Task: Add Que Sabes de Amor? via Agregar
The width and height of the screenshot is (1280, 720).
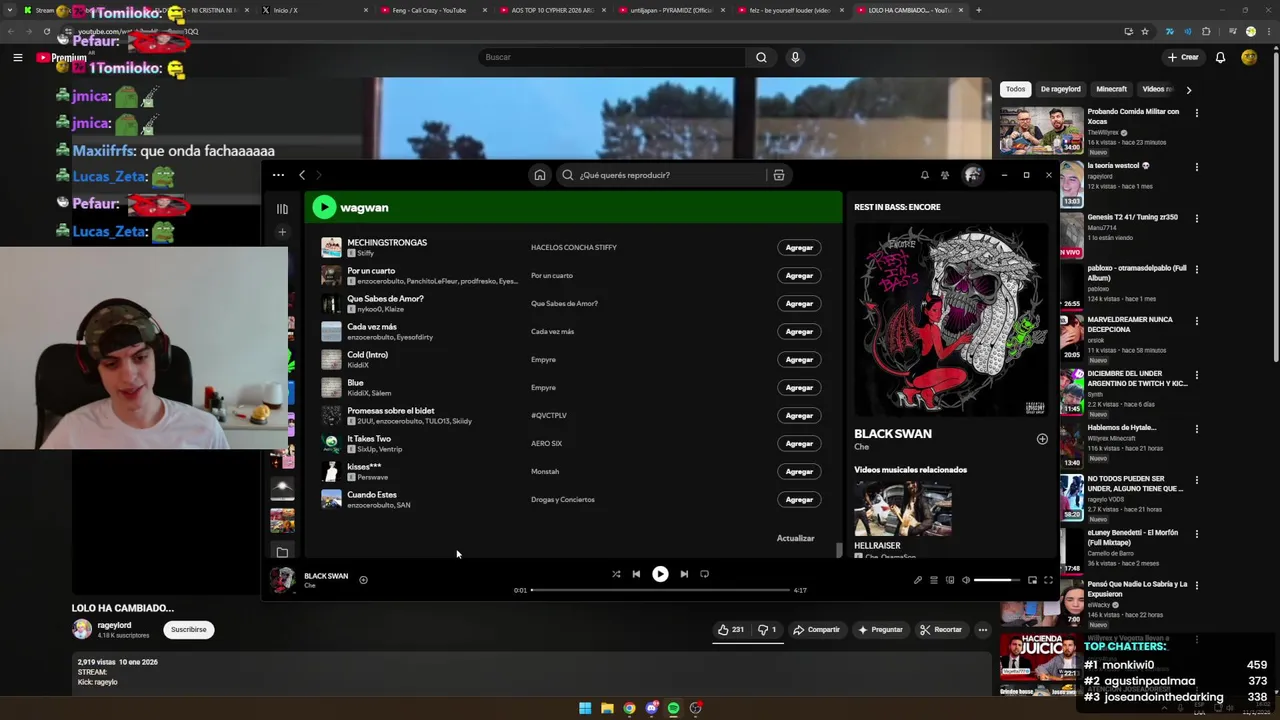Action: [x=799, y=303]
